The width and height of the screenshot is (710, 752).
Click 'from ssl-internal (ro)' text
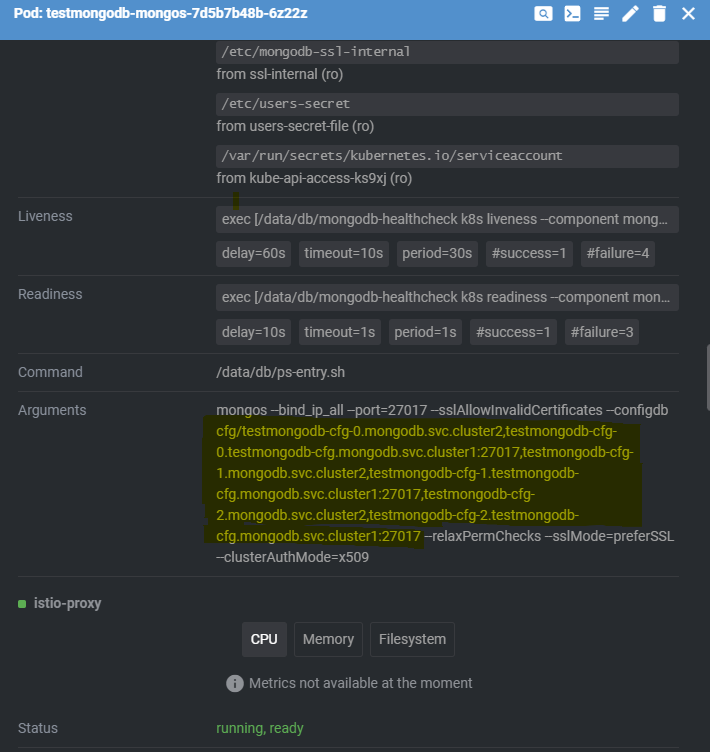[280, 74]
